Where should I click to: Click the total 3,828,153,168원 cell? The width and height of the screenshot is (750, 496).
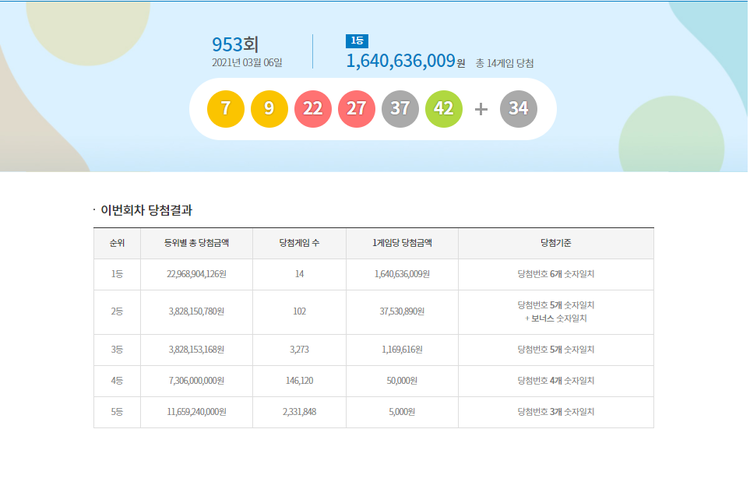(197, 350)
